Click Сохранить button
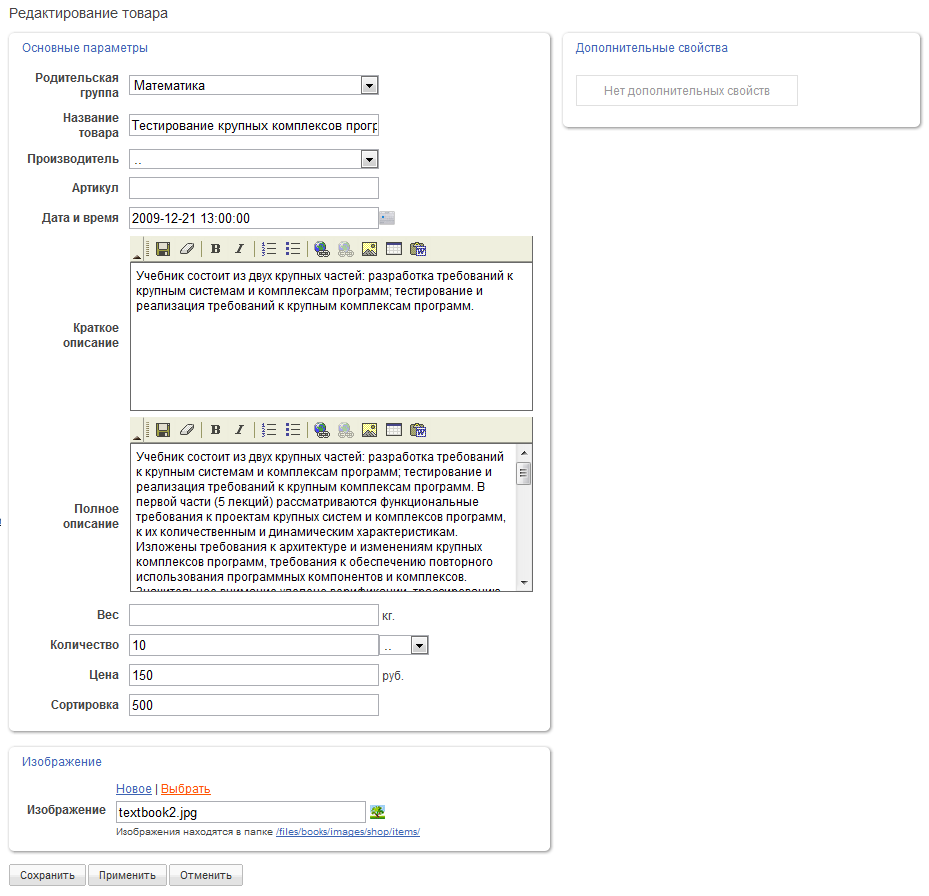This screenshot has height=896, width=929. click(47, 875)
